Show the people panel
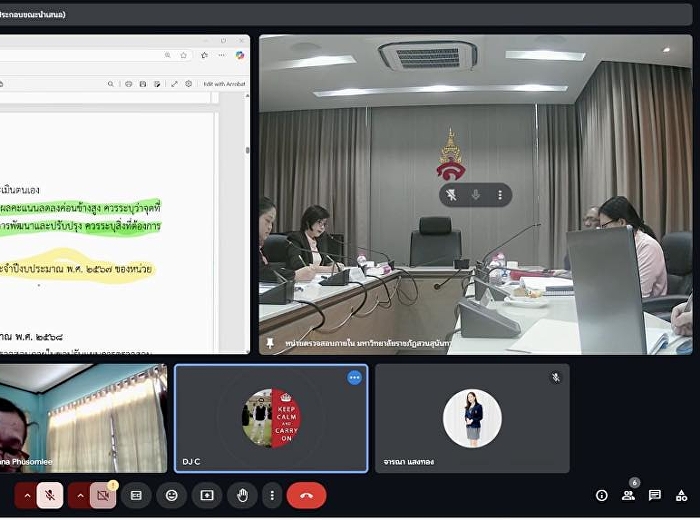 628,495
